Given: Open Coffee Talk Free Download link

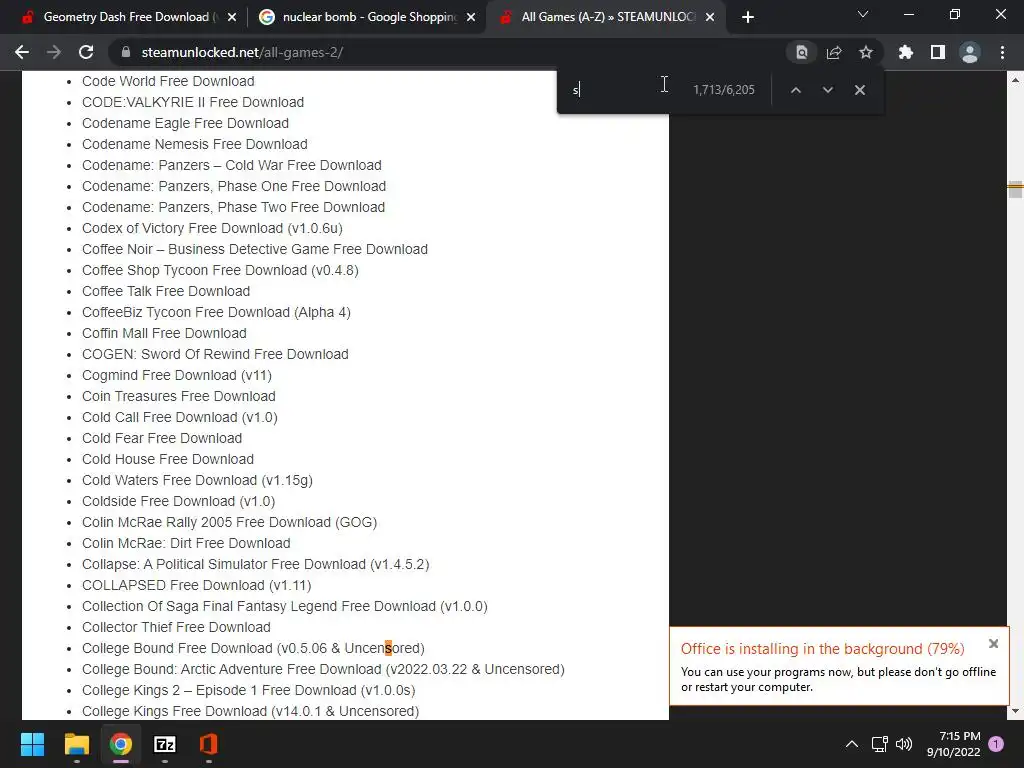Looking at the screenshot, I should click(166, 291).
